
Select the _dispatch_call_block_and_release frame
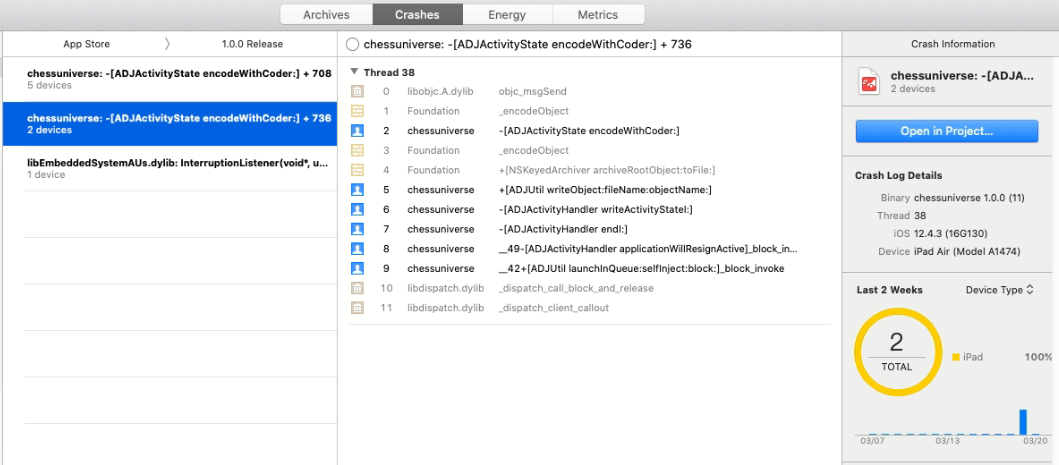[x=576, y=288]
